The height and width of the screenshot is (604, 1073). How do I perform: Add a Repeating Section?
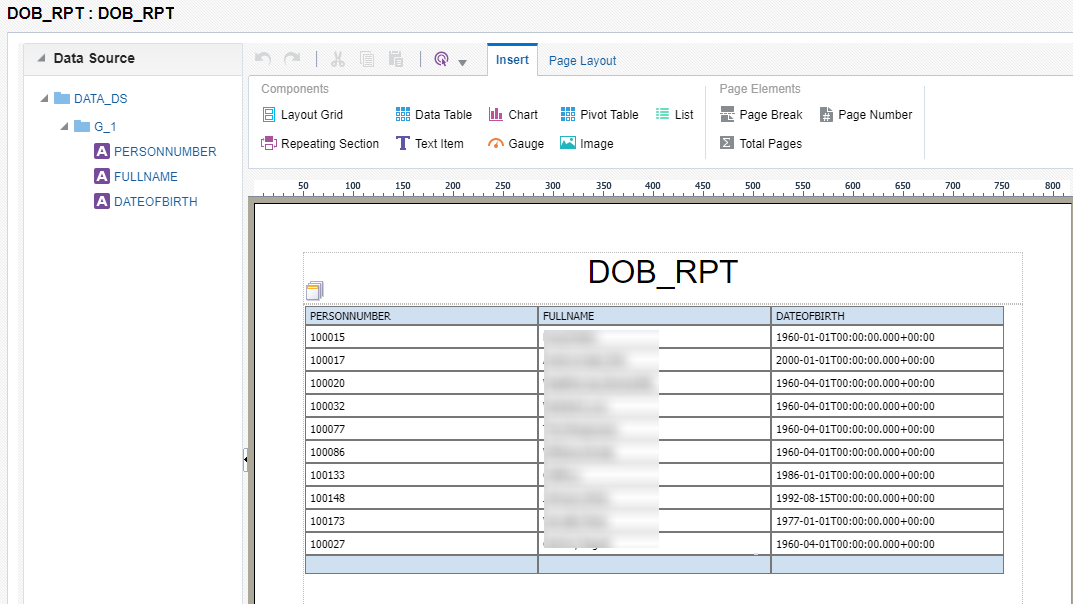tap(320, 144)
